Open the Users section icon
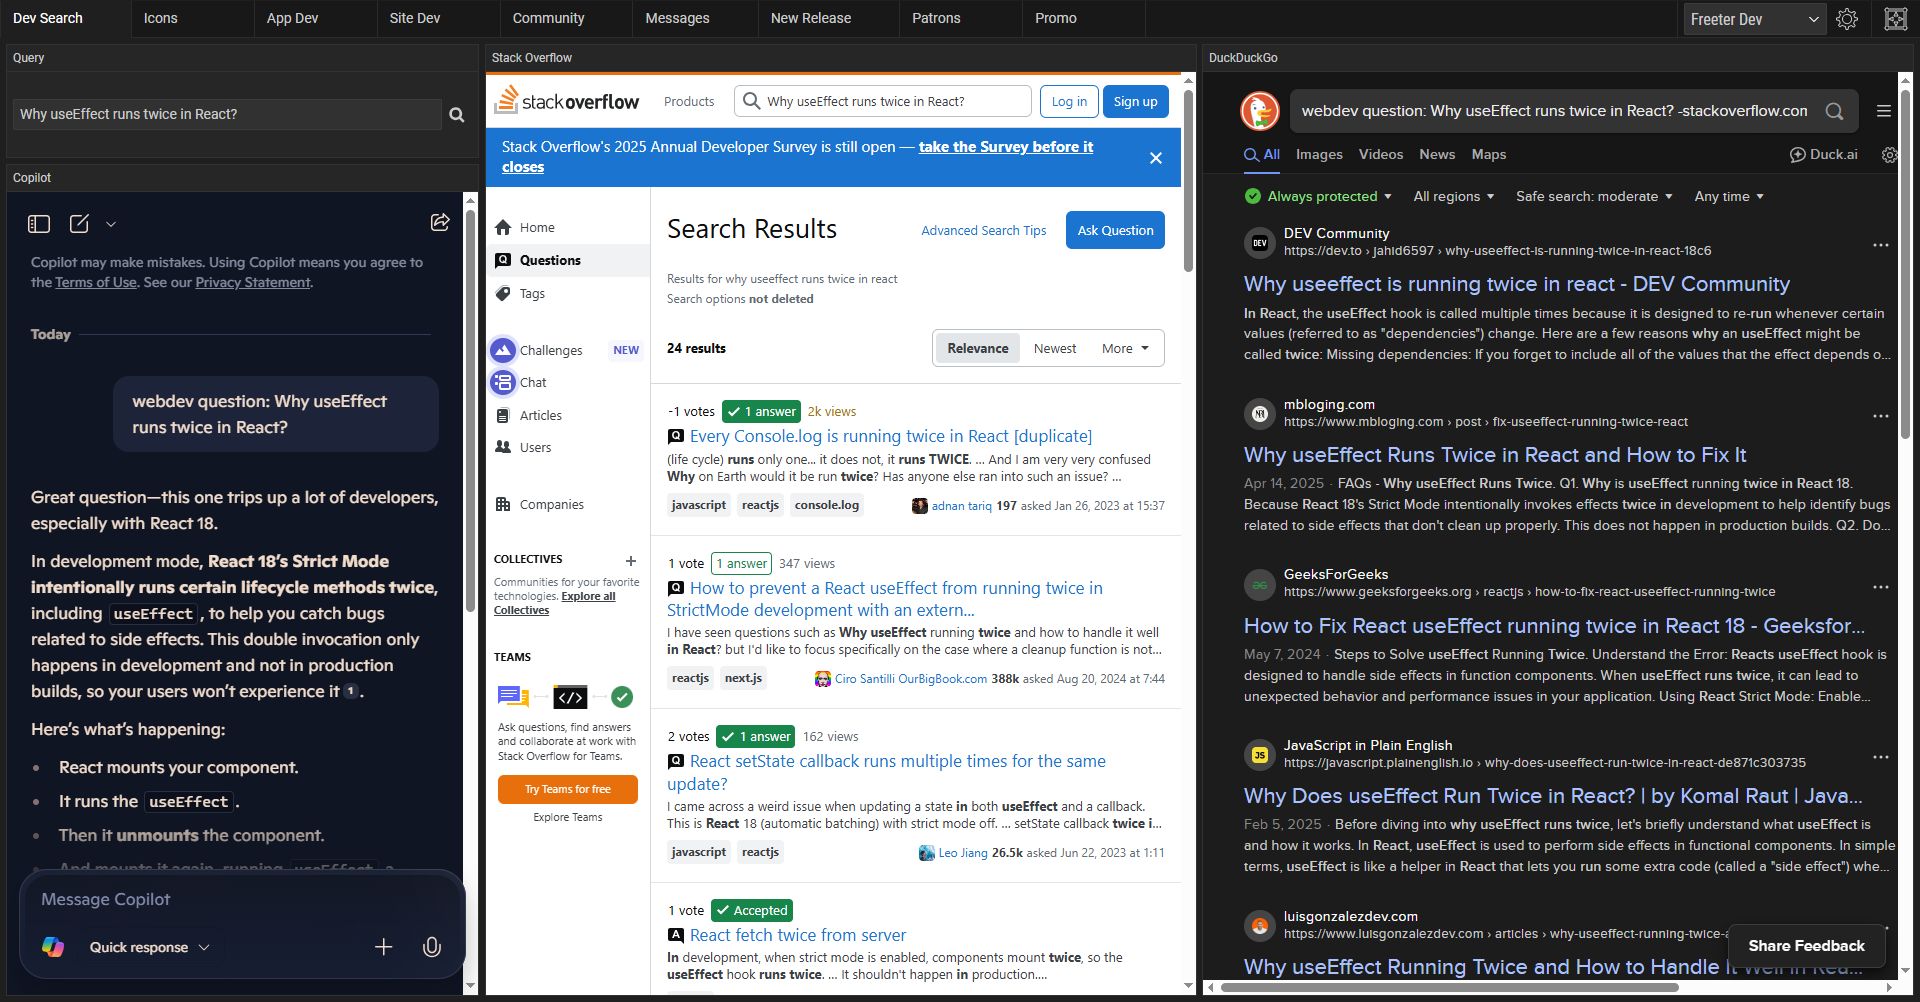 [503, 447]
